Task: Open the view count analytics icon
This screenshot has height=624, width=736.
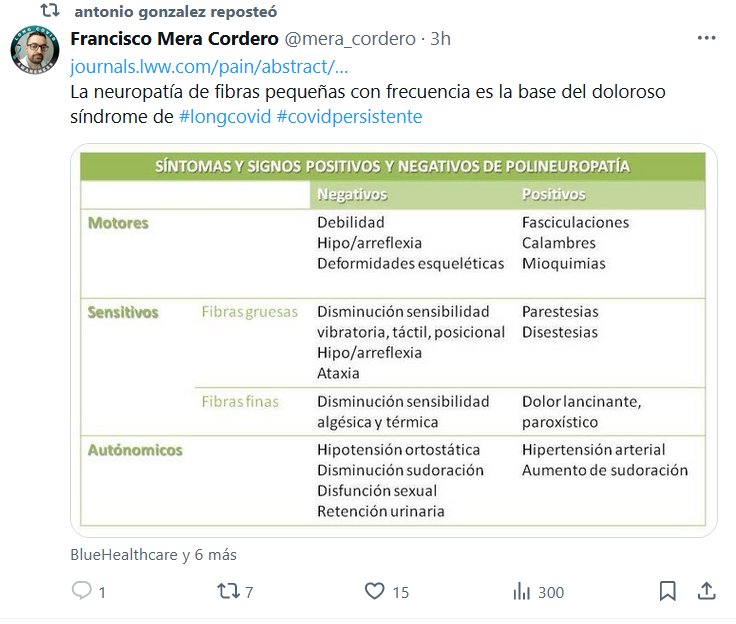Action: 521,592
